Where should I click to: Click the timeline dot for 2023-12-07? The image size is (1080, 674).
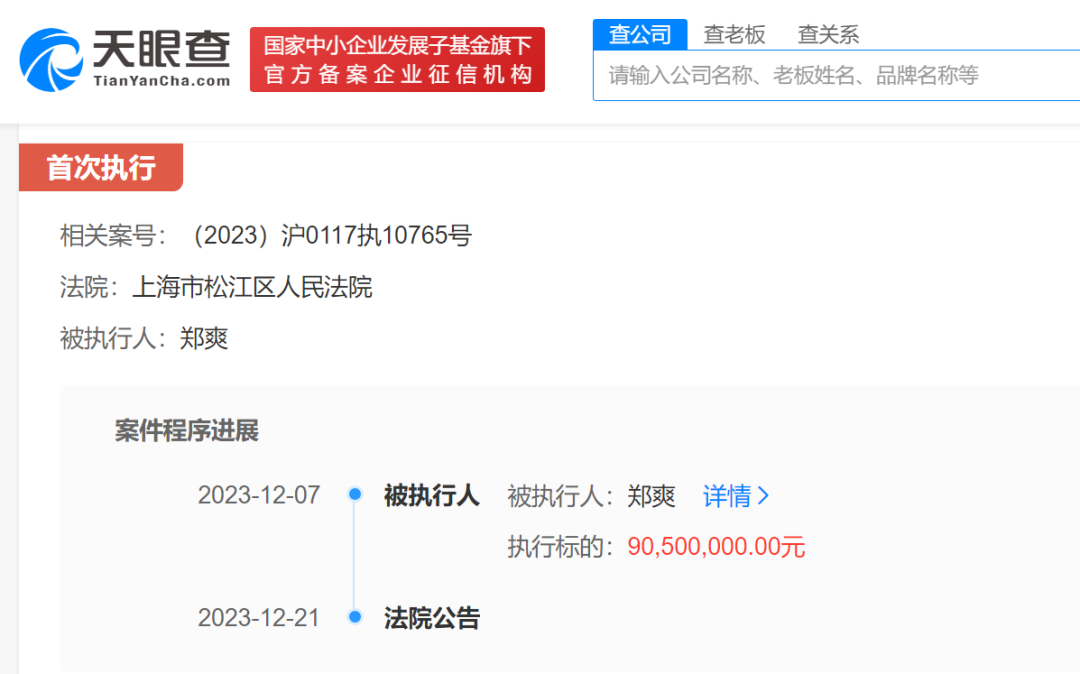pyautogui.click(x=354, y=495)
